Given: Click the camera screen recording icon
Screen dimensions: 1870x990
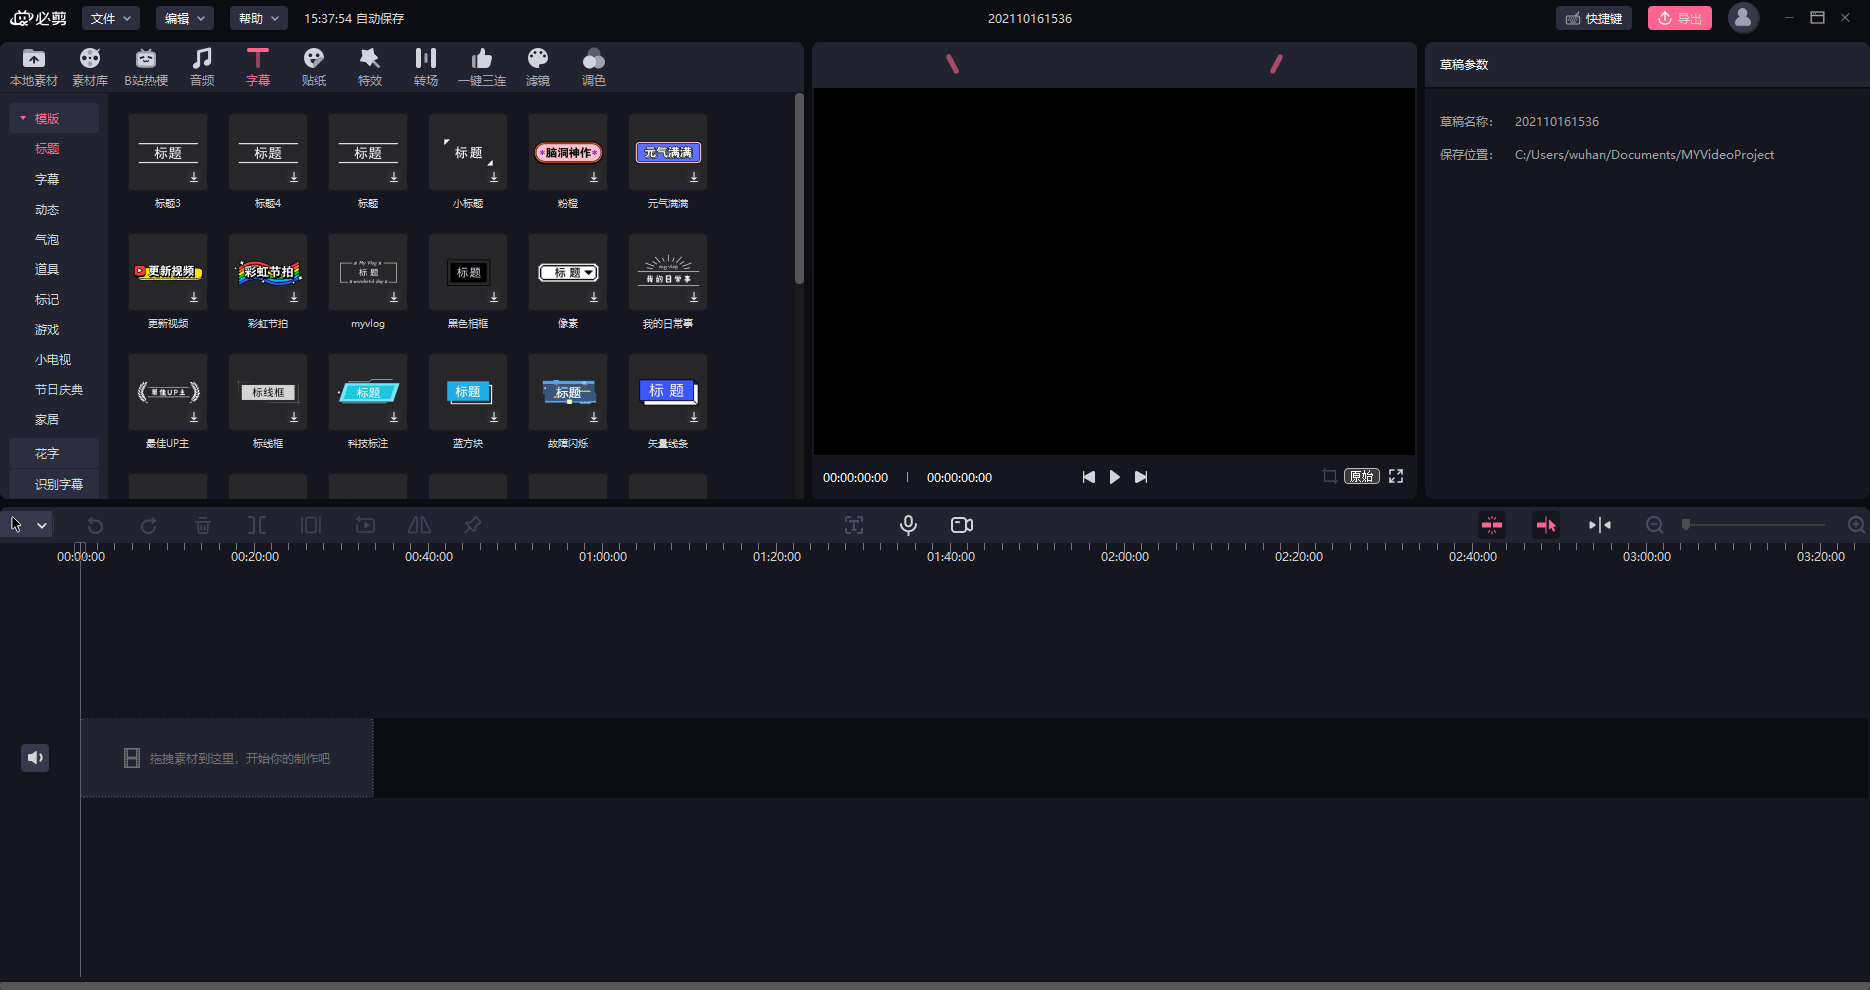Looking at the screenshot, I should (x=962, y=525).
